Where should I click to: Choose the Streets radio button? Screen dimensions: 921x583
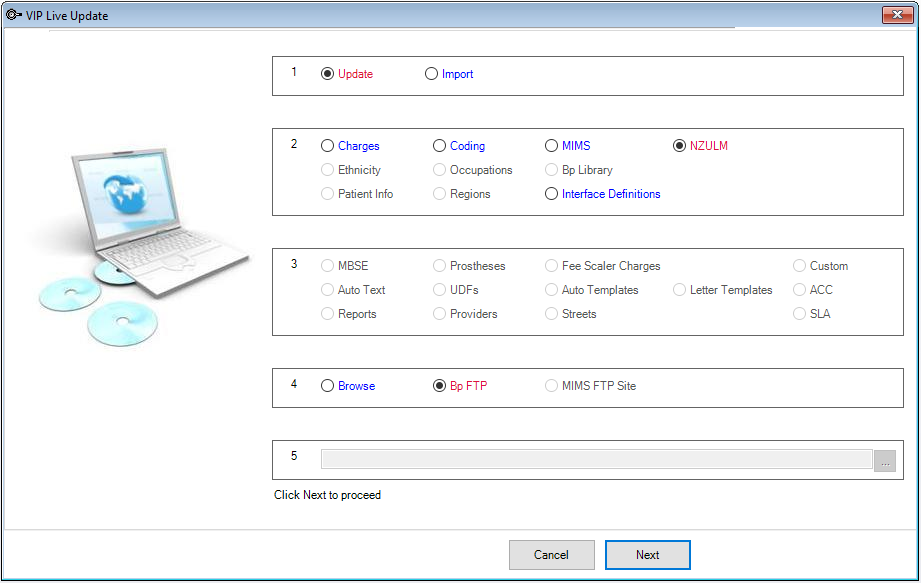(x=551, y=314)
